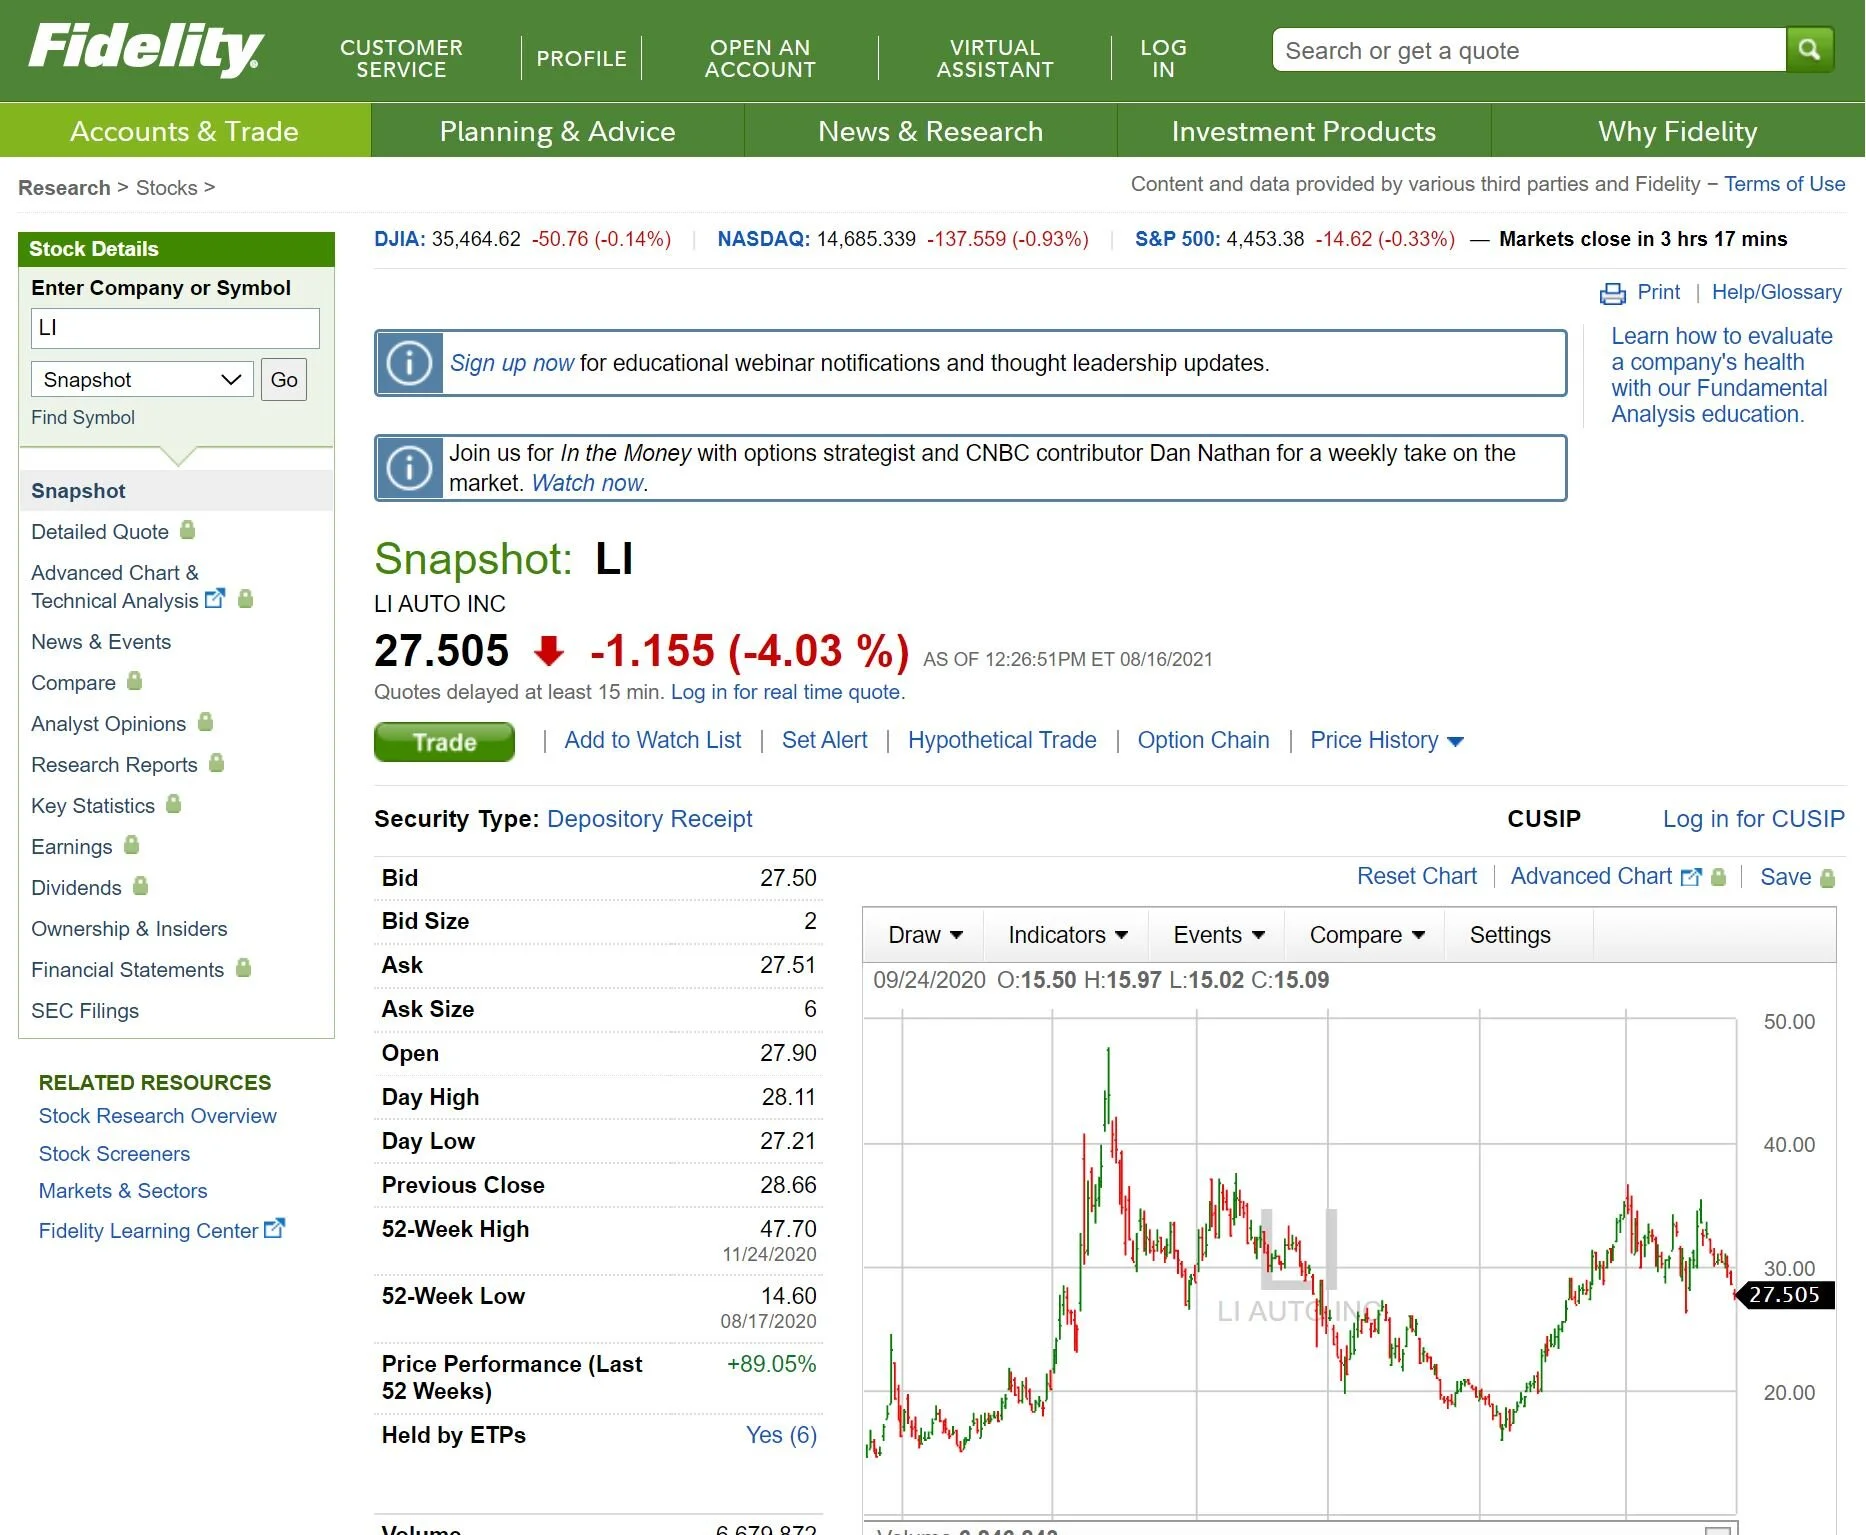Click the printer icon next to Print
The image size is (1866, 1535).
[x=1613, y=294]
